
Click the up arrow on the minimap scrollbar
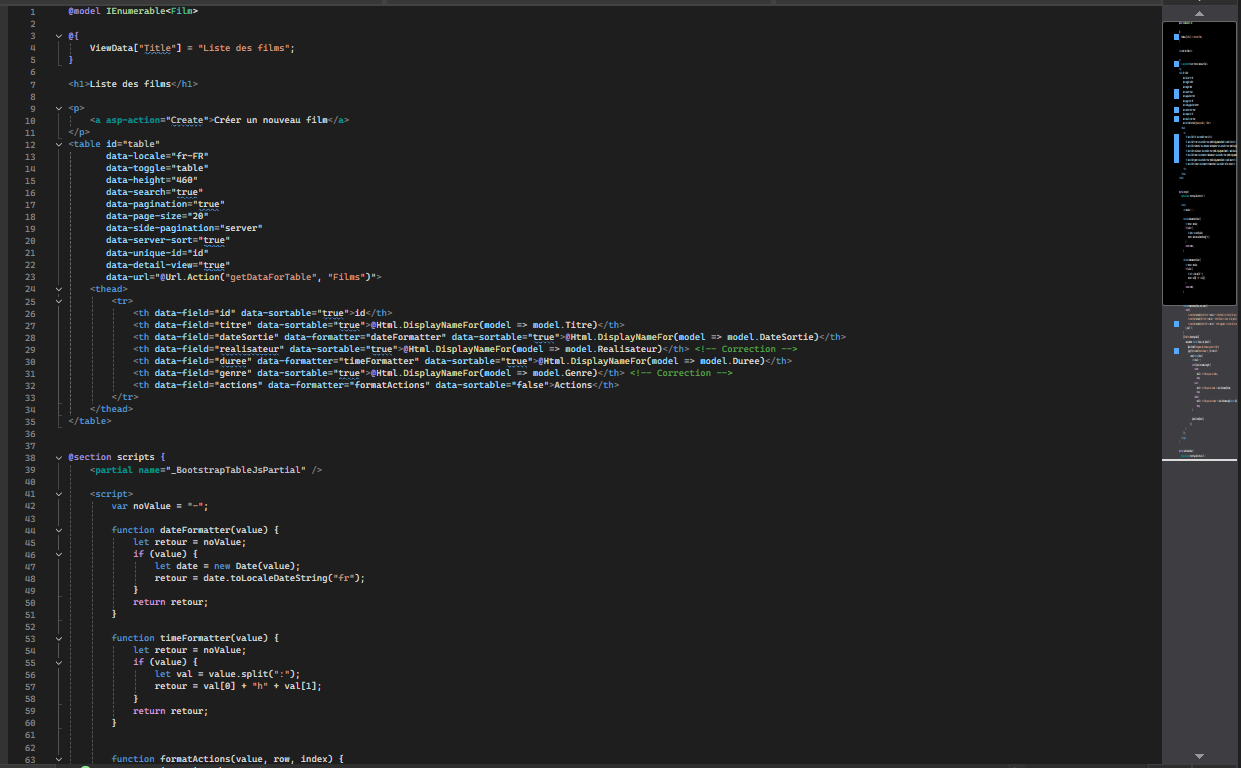pos(1199,14)
